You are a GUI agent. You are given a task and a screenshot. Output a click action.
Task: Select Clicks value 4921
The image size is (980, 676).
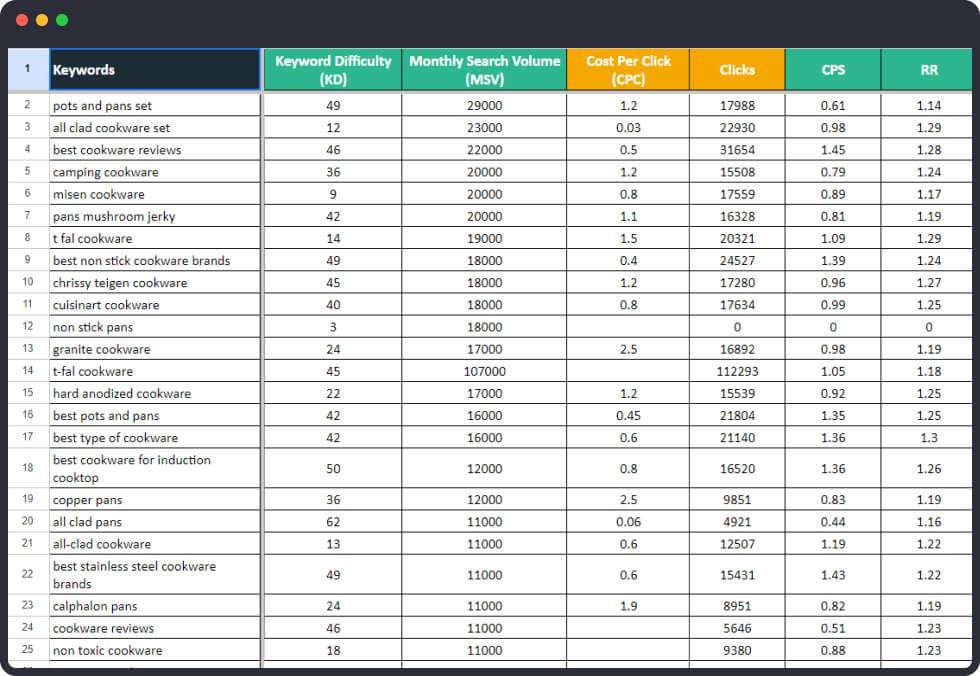[738, 522]
